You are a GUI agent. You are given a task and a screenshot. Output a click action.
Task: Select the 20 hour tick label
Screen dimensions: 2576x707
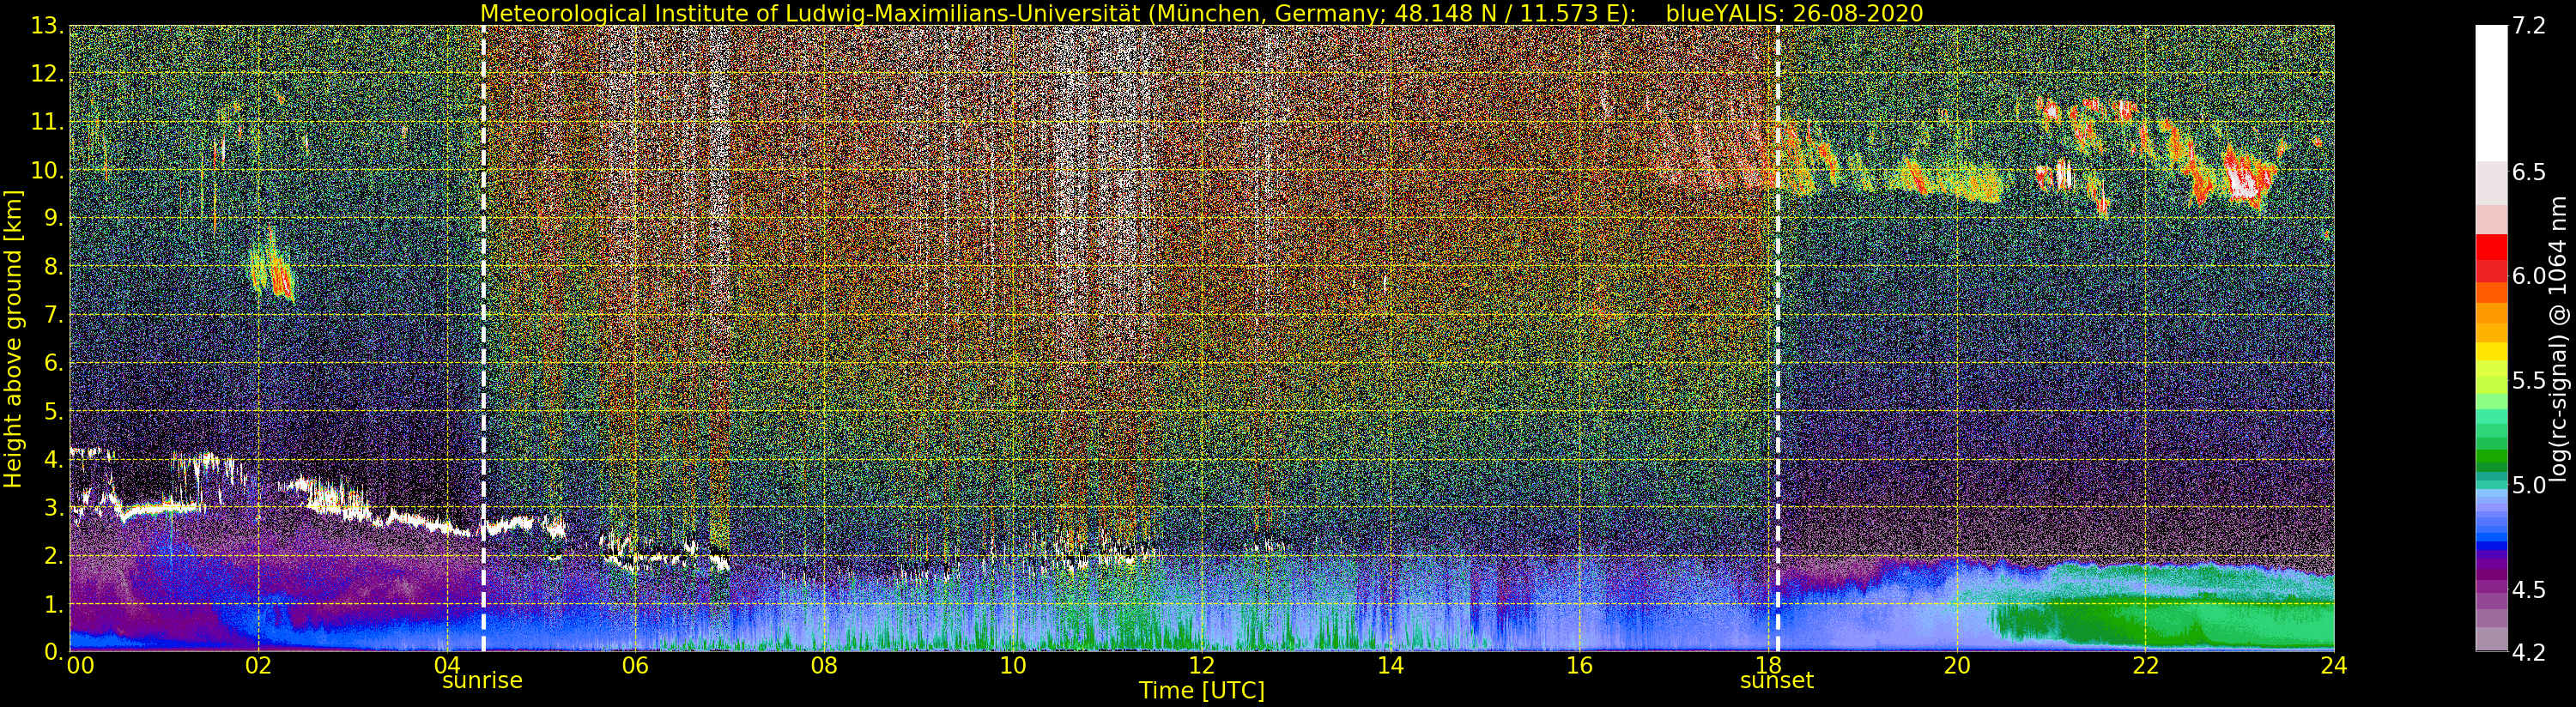(1956, 665)
